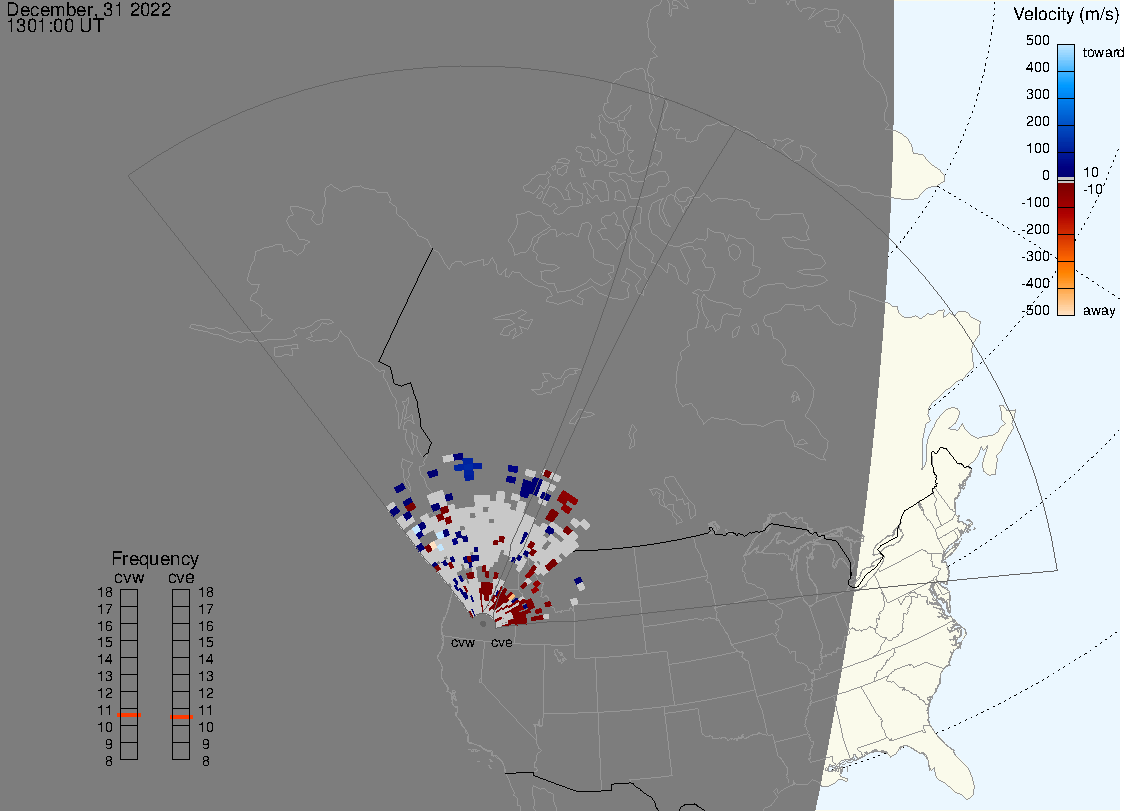The image size is (1124, 811).
Task: Pick the pale peach swatch between -400 and -500
Action: [x=1066, y=302]
